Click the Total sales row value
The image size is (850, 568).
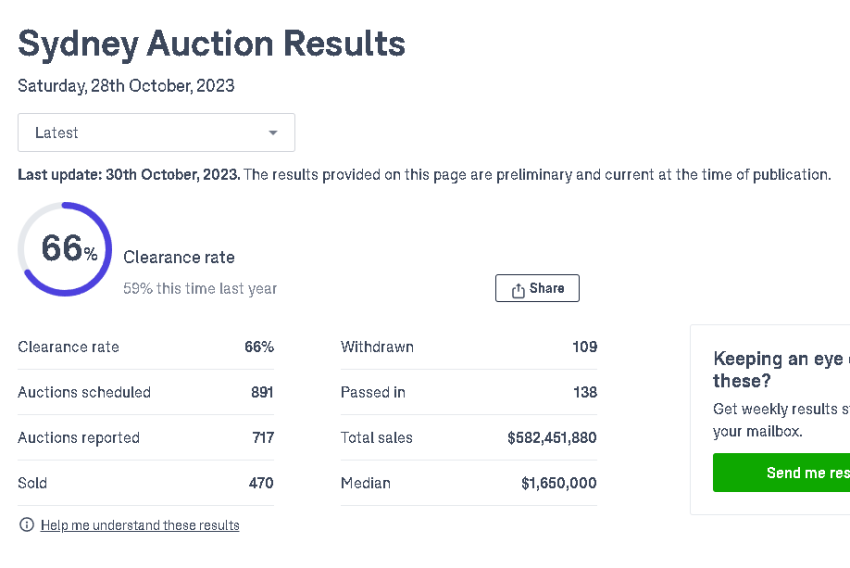click(552, 437)
